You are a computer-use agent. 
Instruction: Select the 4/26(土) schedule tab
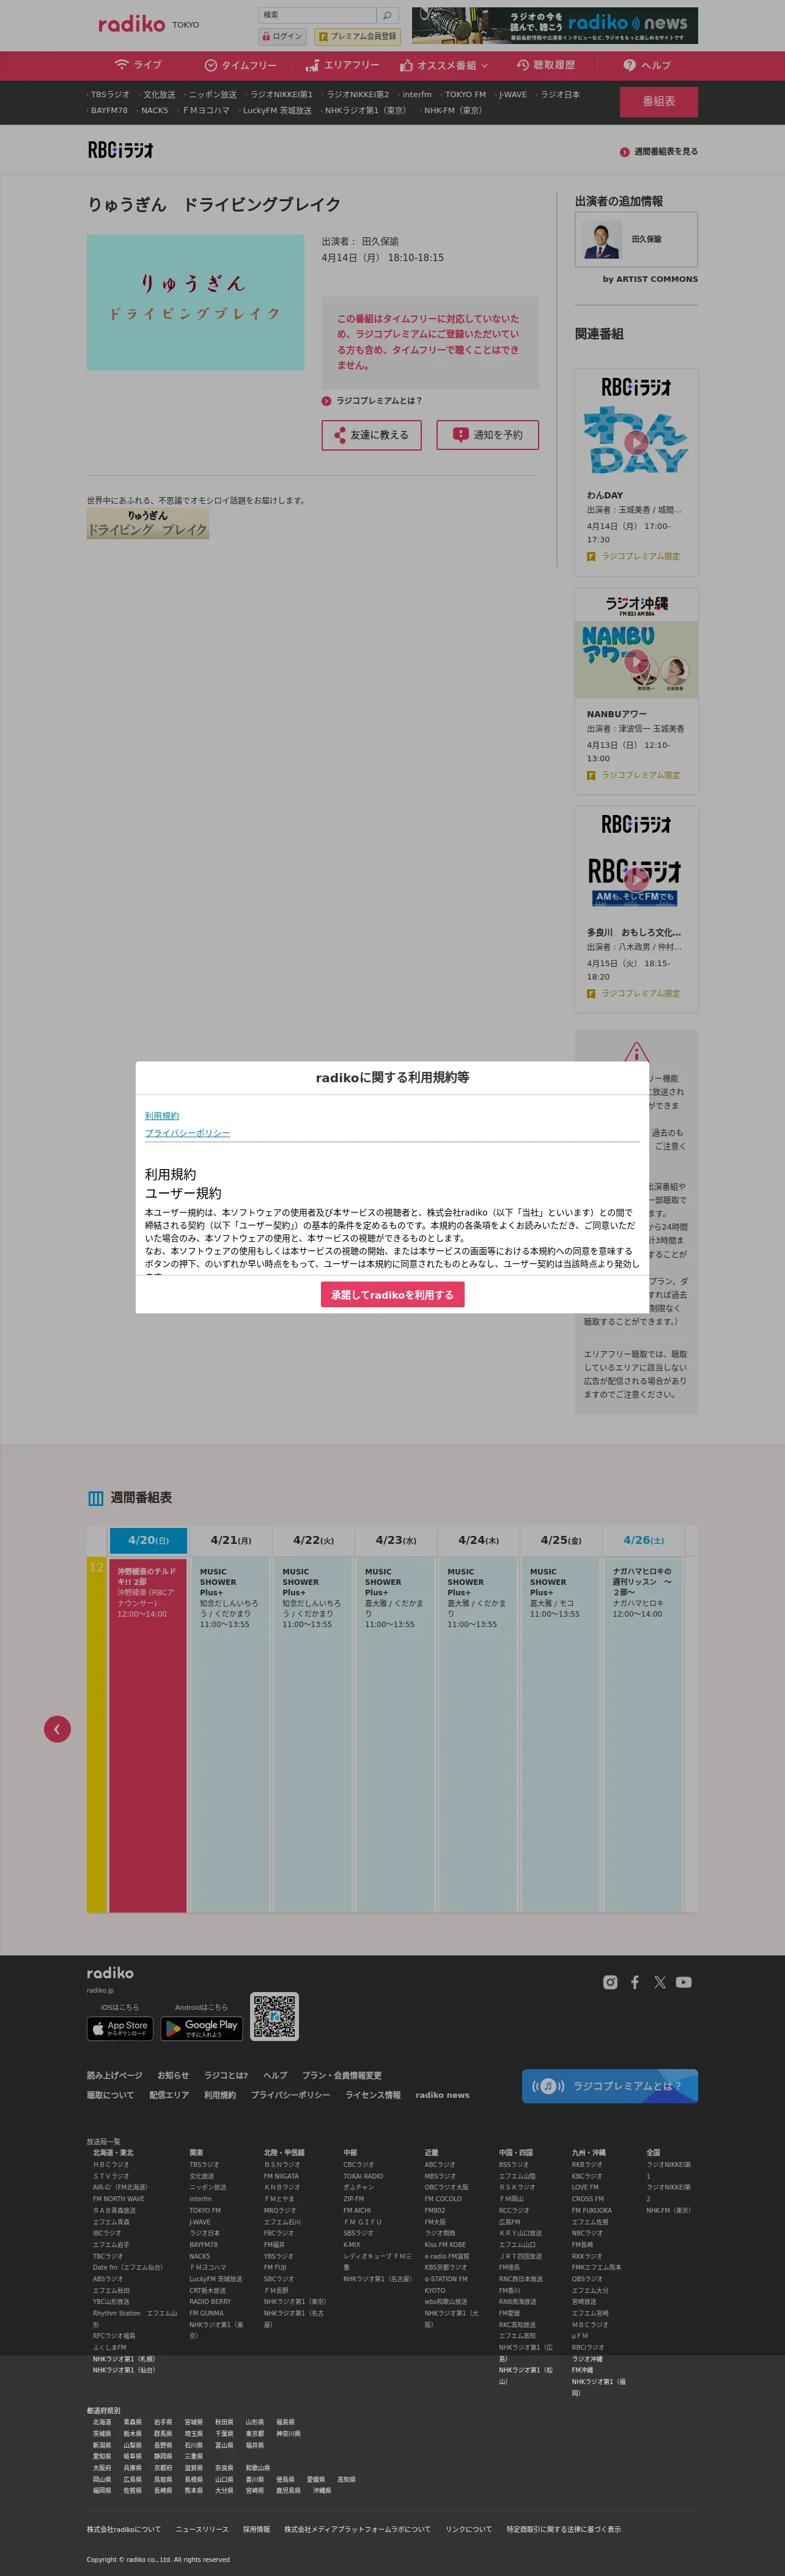click(643, 1541)
